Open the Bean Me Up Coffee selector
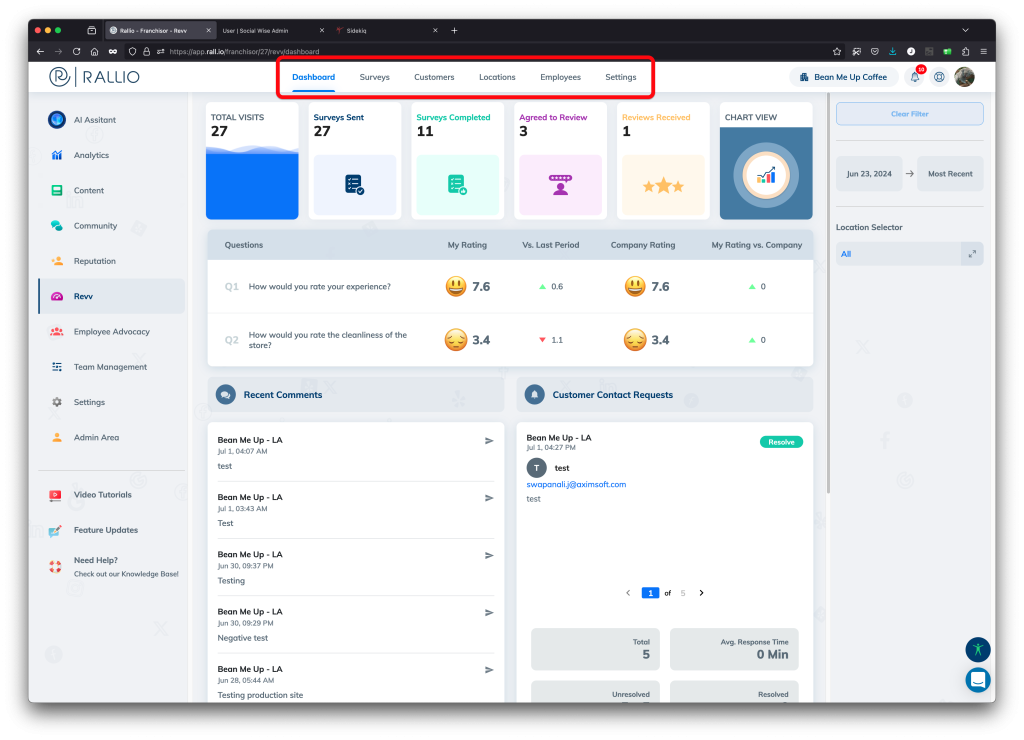Viewport: 1024px width, 740px height. click(843, 77)
